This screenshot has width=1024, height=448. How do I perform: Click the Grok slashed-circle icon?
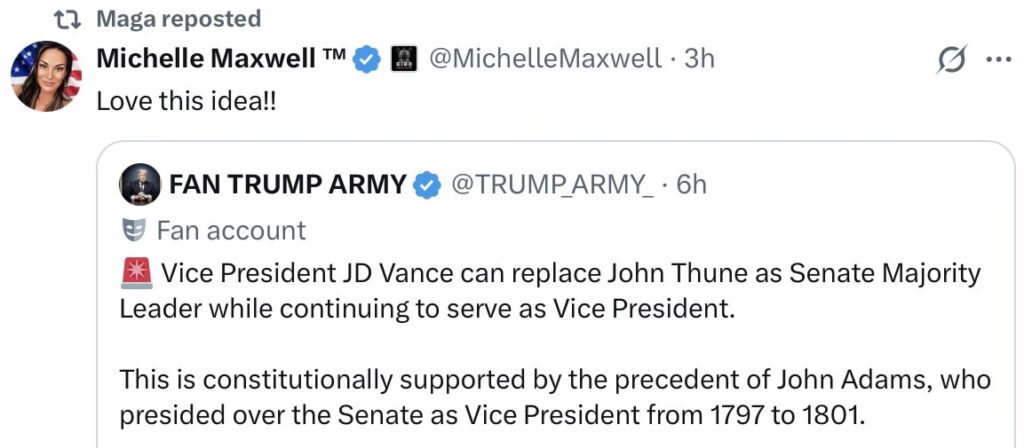(x=949, y=60)
